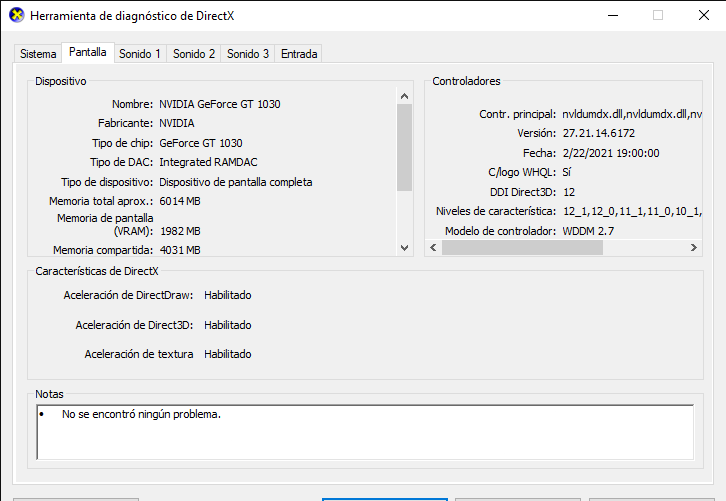Viewport: 726px width, 501px height.
Task: Click "Dispositivo de pantalla completa" value
Action: pos(236,182)
